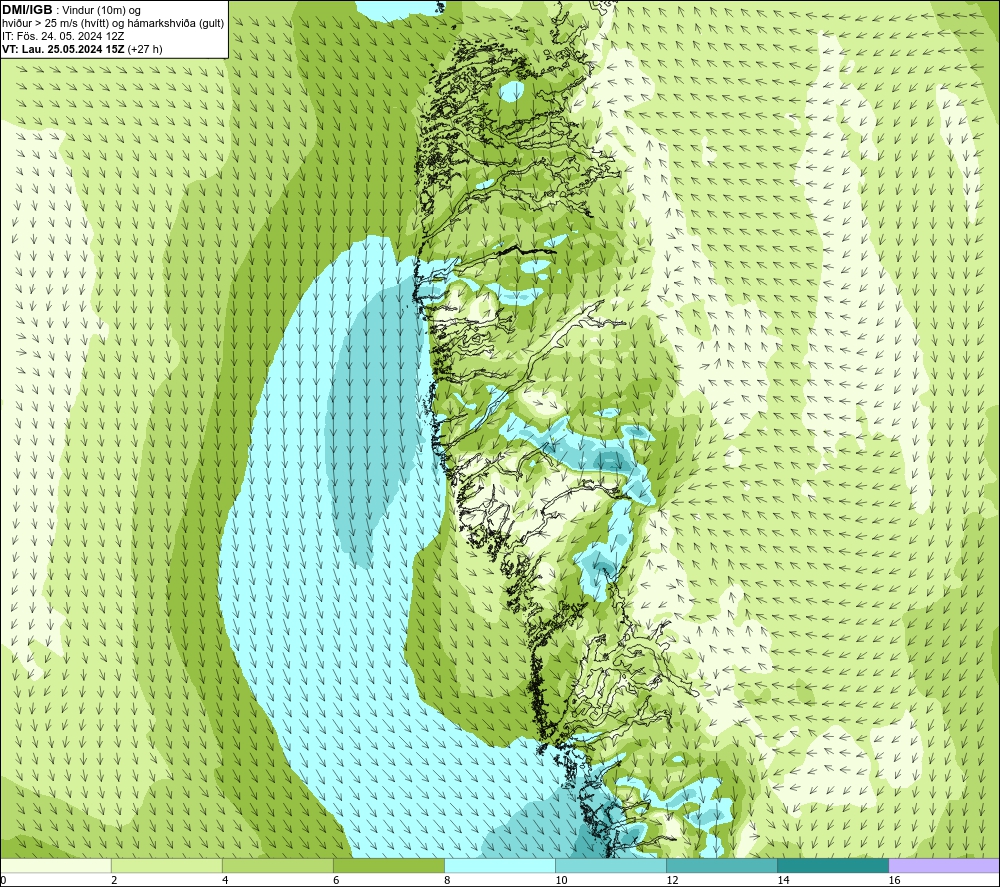Pick the 0–2 m/s pale legend swatch
The width and height of the screenshot is (1000, 887).
[56, 866]
